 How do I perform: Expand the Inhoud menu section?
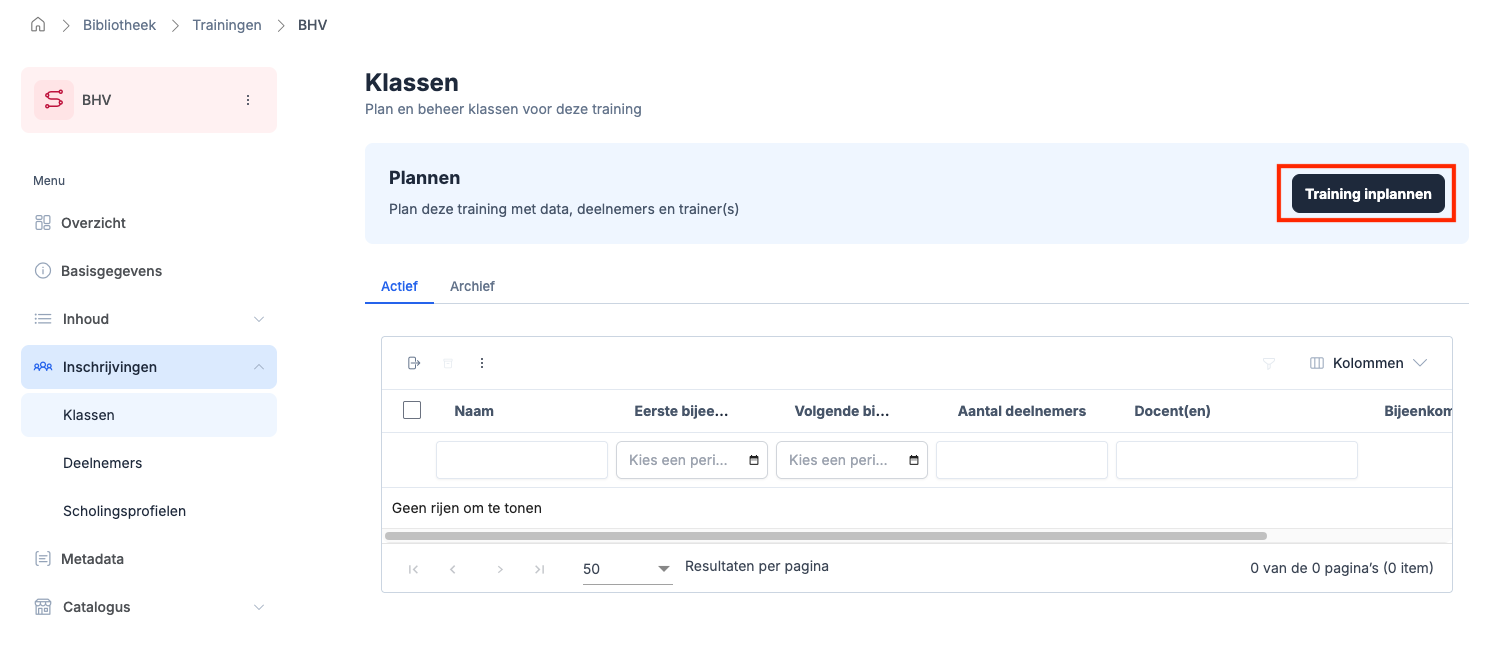point(258,319)
